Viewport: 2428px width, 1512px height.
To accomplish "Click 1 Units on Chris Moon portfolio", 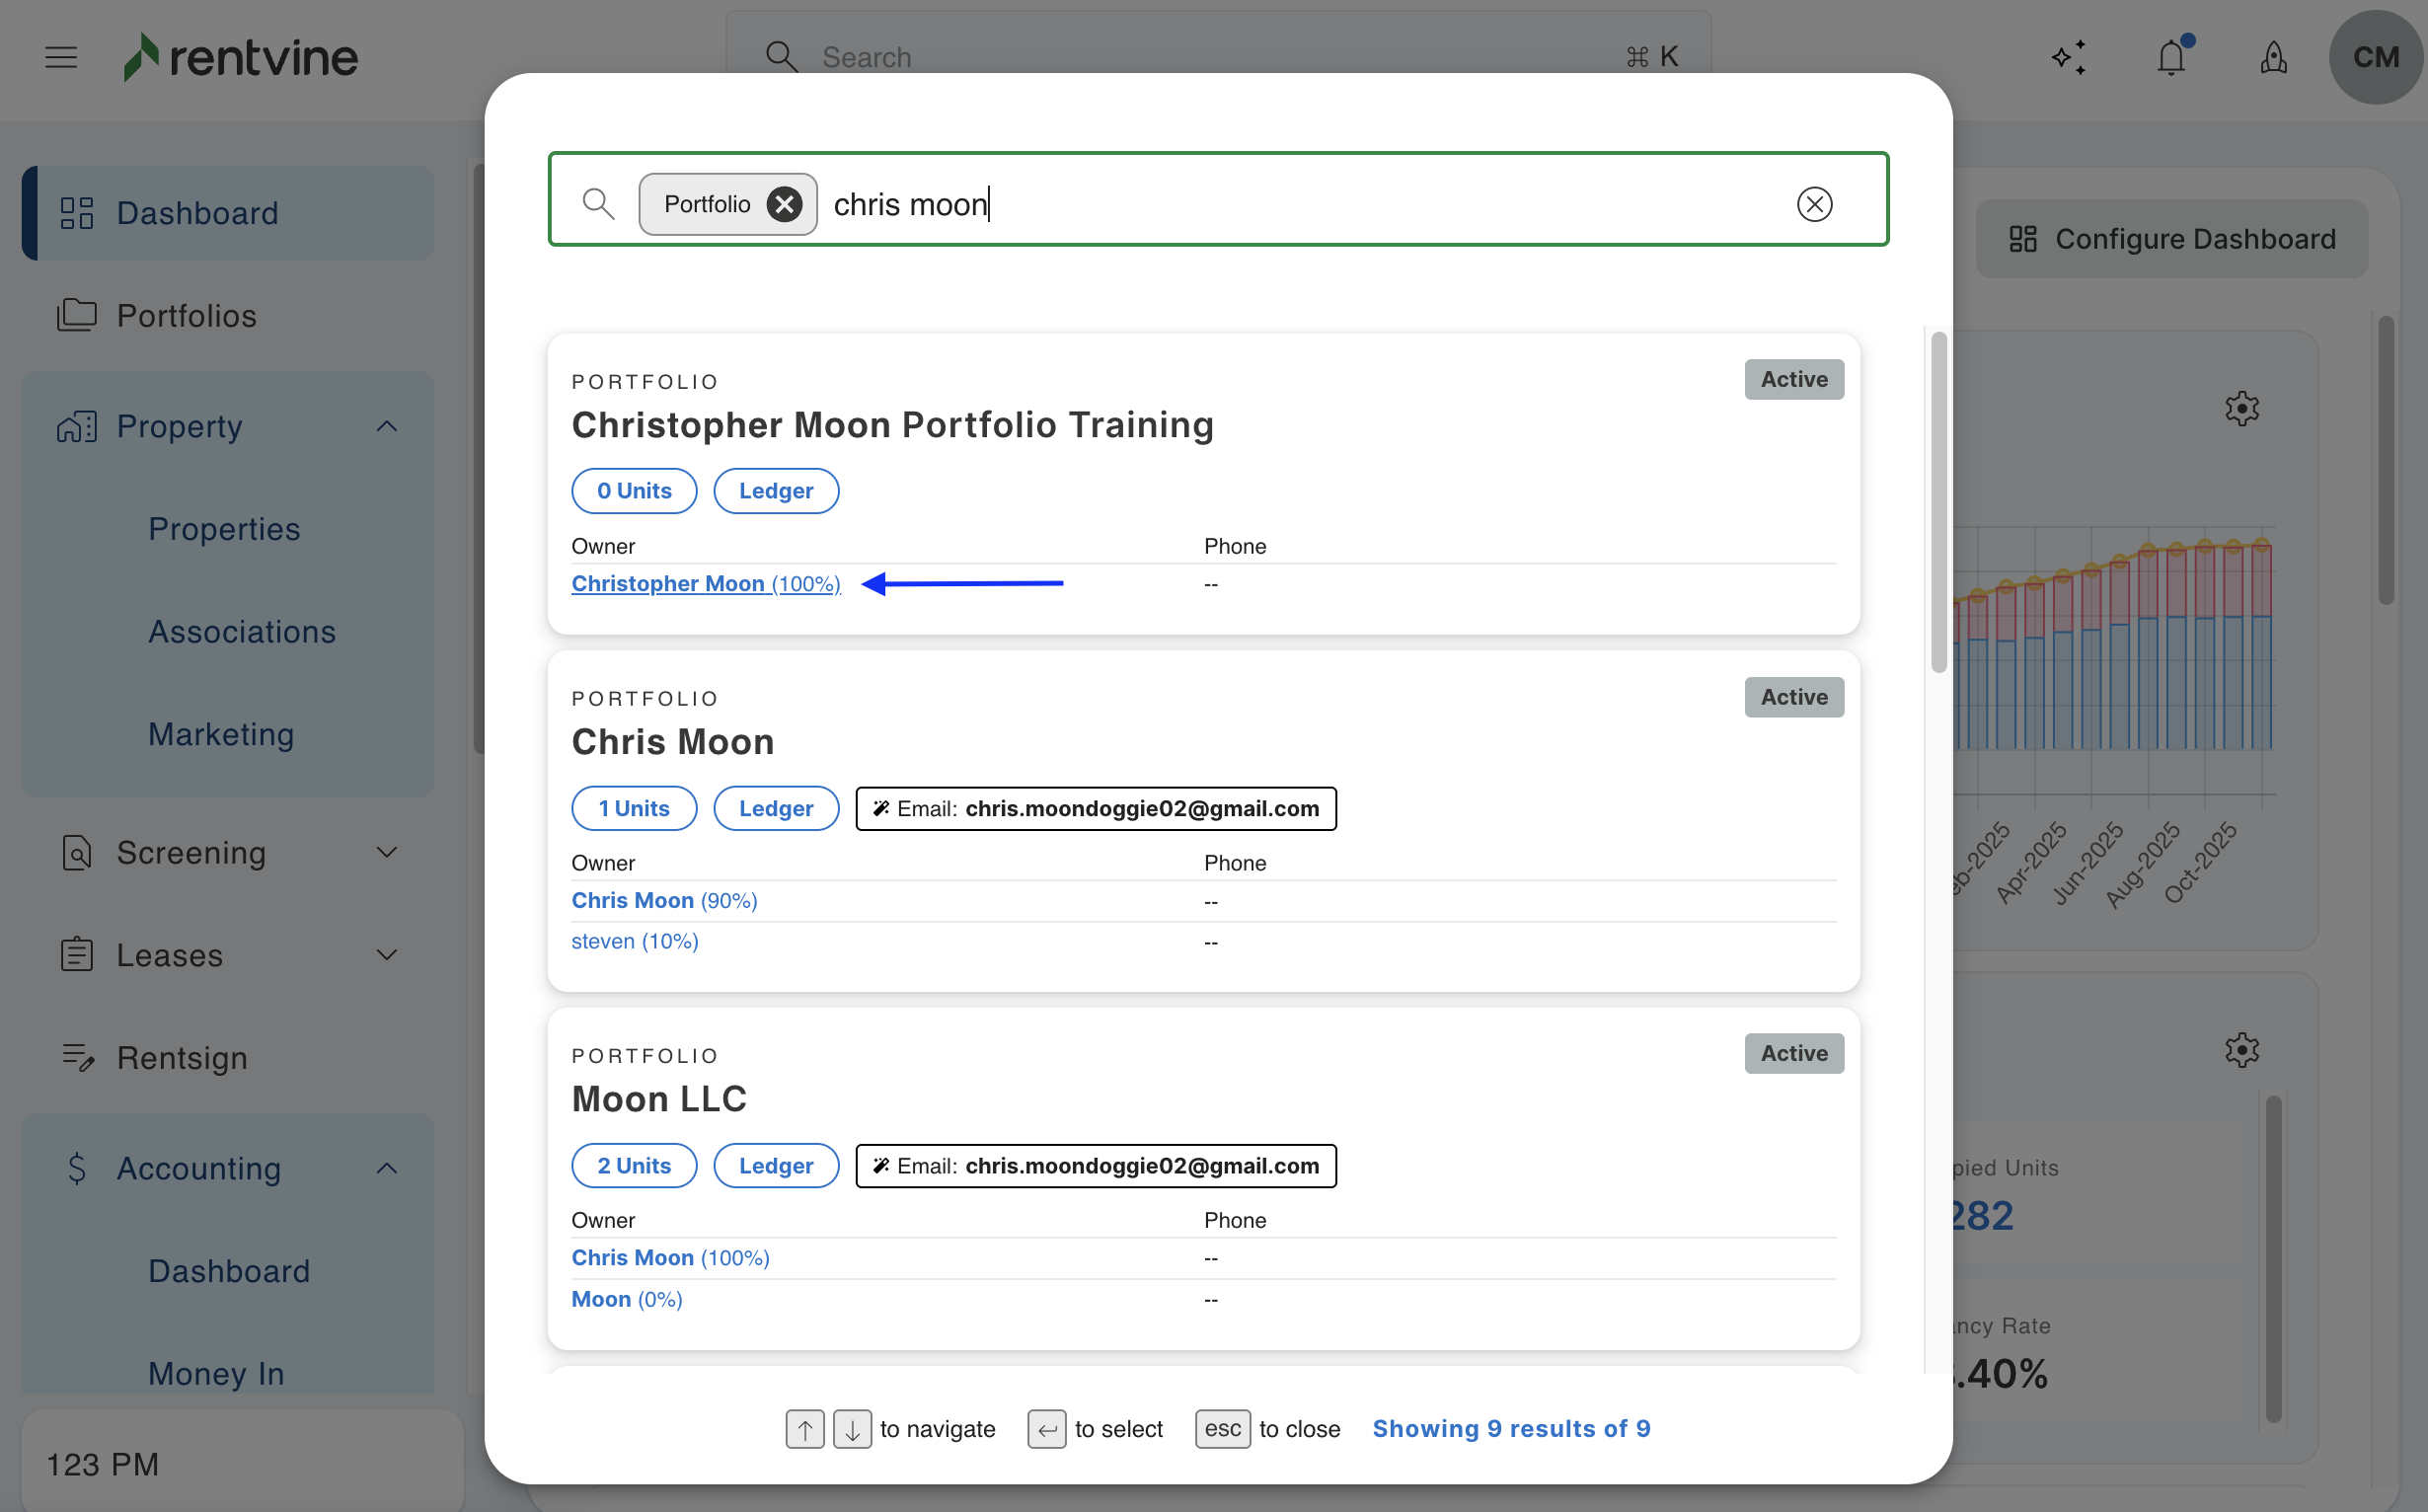I will 633,808.
